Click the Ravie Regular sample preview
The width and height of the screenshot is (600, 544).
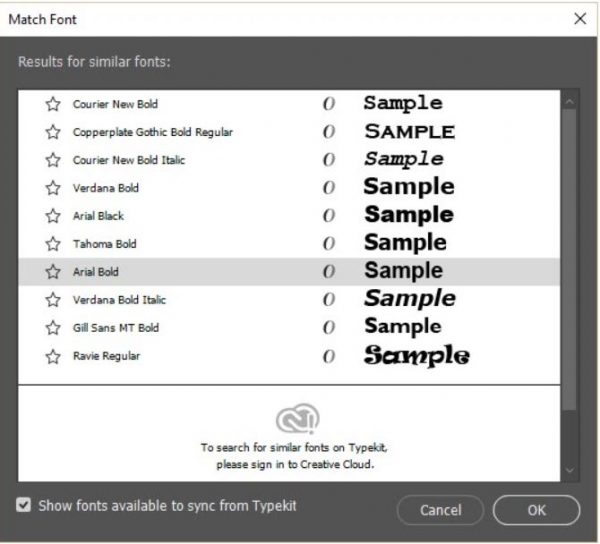(x=417, y=355)
